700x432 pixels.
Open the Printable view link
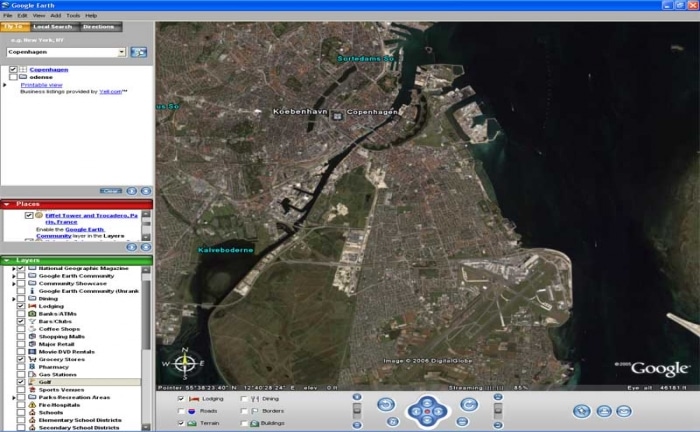coord(41,85)
